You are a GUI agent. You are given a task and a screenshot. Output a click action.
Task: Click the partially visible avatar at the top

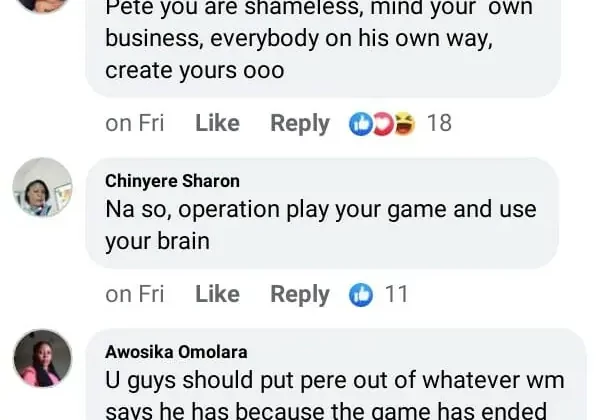point(42,4)
